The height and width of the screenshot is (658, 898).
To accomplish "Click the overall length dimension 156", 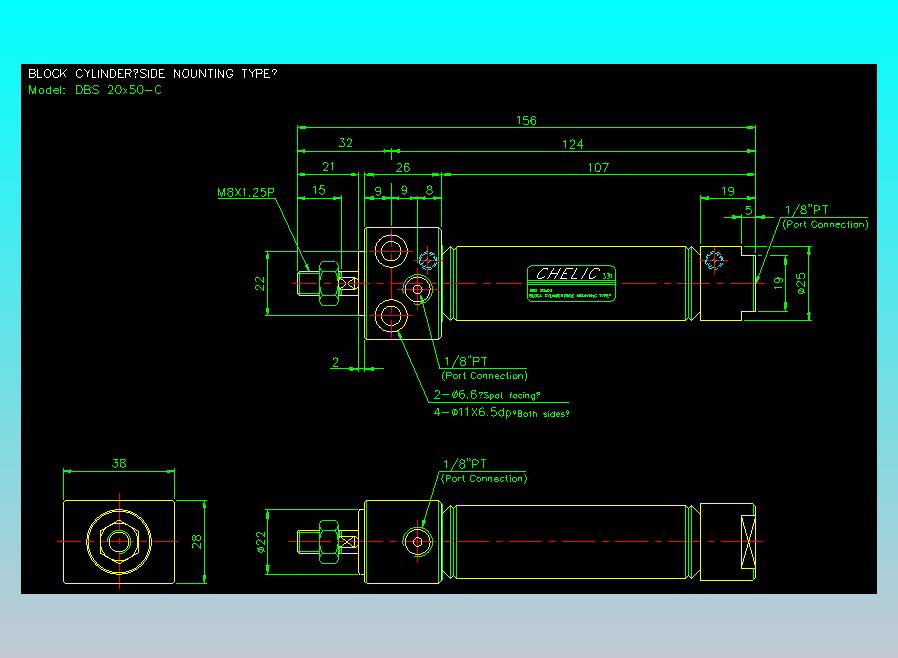I will tap(526, 120).
